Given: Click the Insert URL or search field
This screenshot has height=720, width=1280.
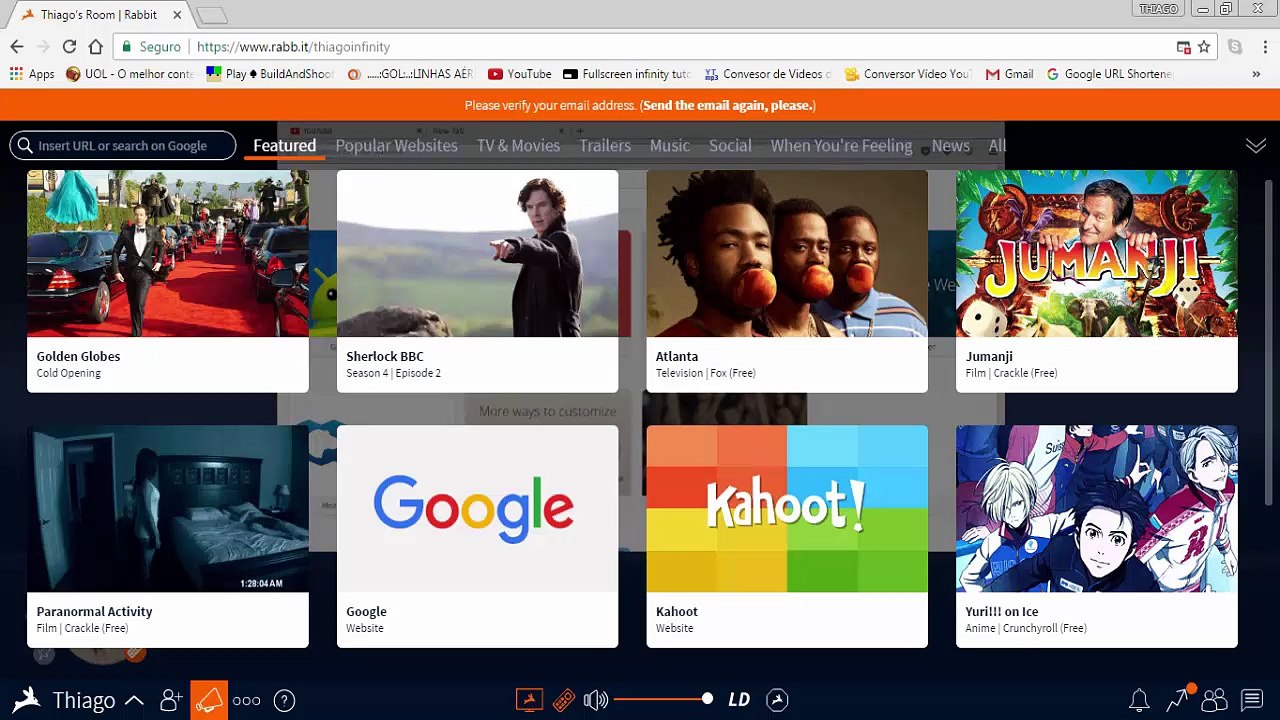Looking at the screenshot, I should (x=123, y=146).
